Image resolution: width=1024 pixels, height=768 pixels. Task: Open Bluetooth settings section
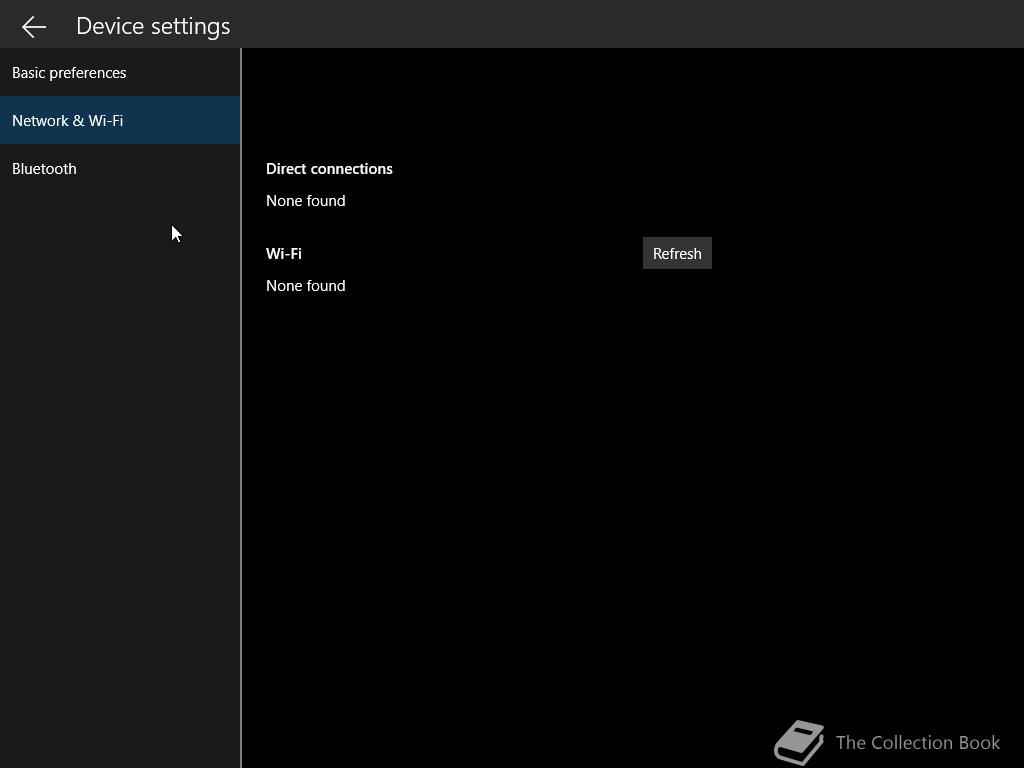pyautogui.click(x=120, y=168)
